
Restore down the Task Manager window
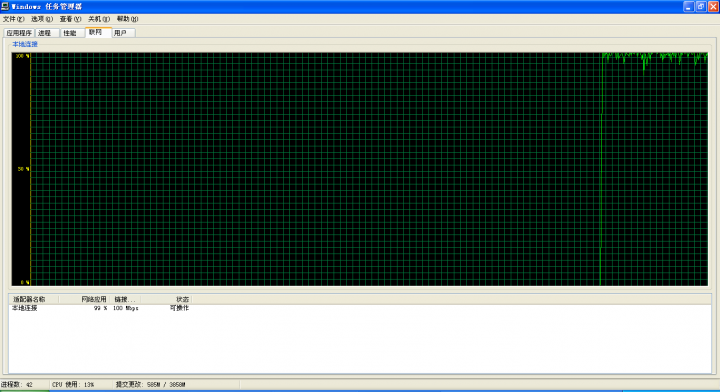[701, 6]
